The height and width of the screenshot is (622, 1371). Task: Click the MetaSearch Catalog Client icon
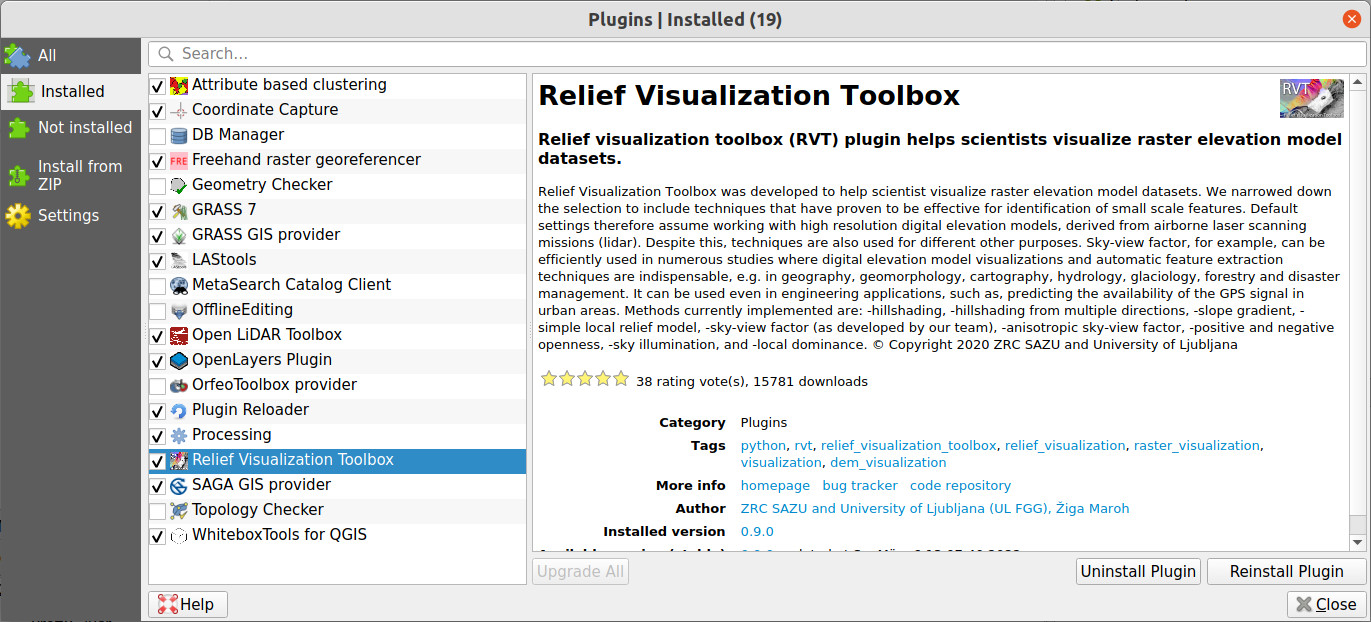(179, 285)
